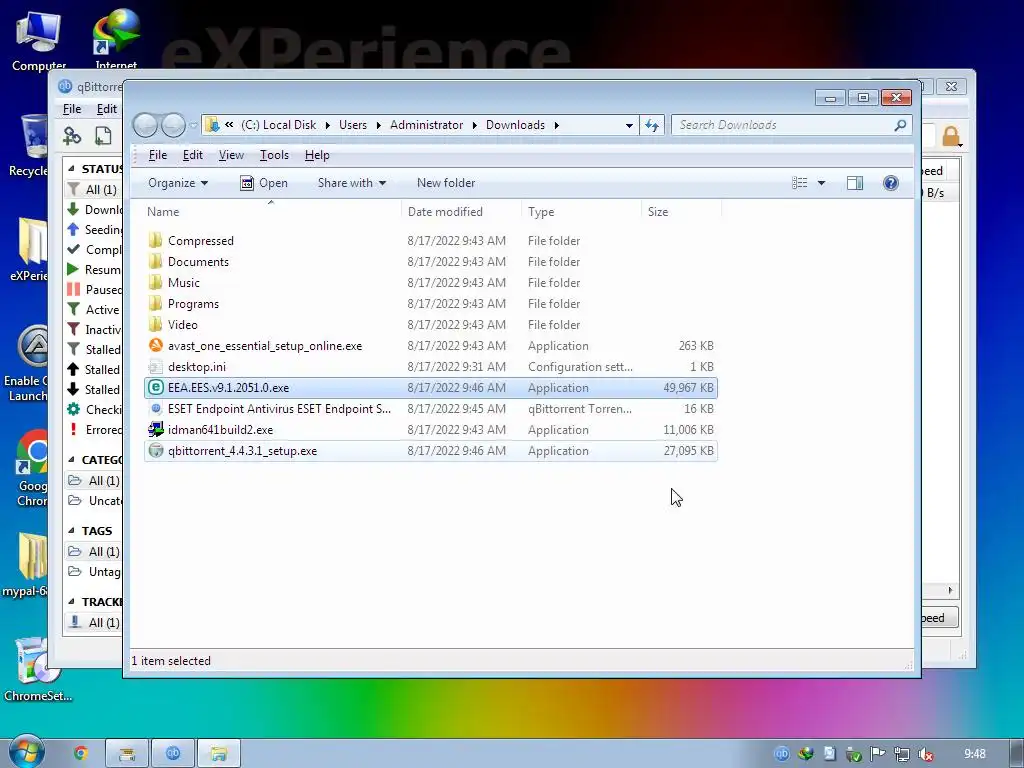Select Errored filter in qBittorrent sidebar
Viewport: 1024px width, 768px height.
(x=94, y=430)
